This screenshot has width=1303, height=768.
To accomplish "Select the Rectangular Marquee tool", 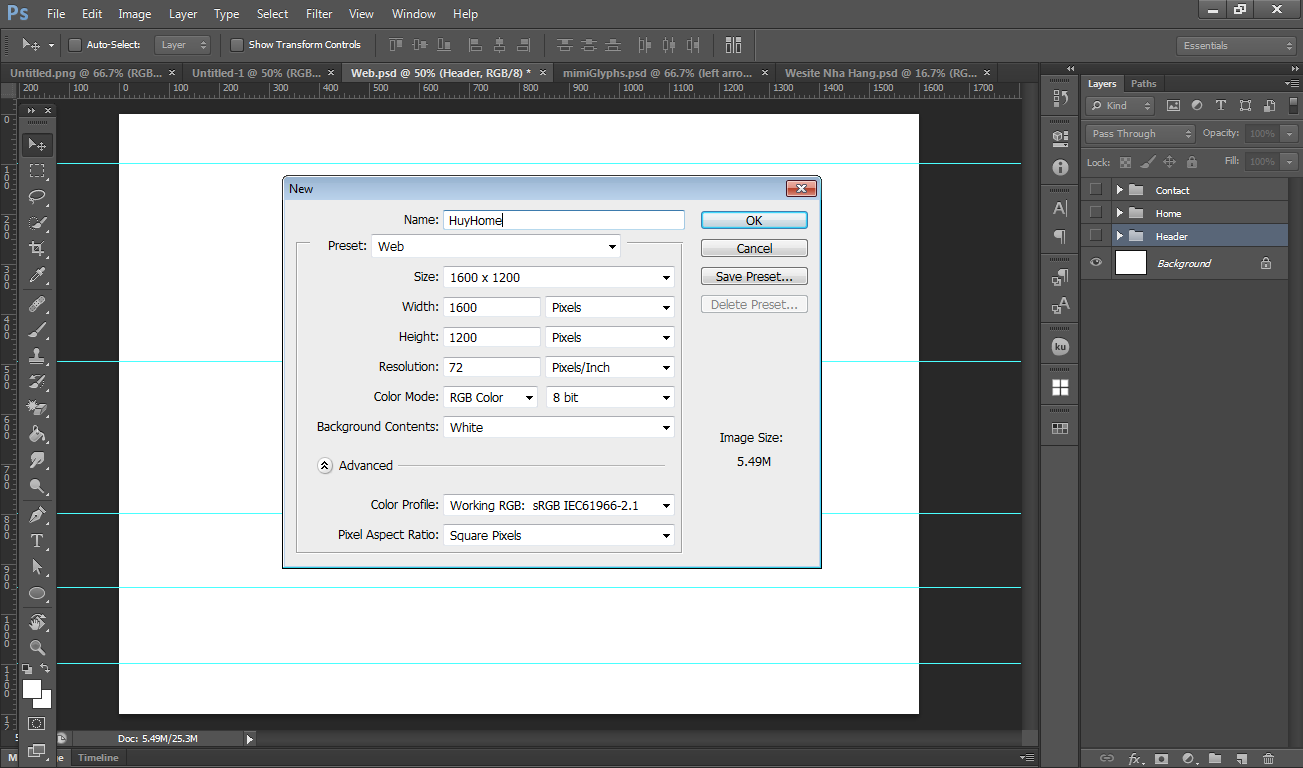I will point(37,171).
